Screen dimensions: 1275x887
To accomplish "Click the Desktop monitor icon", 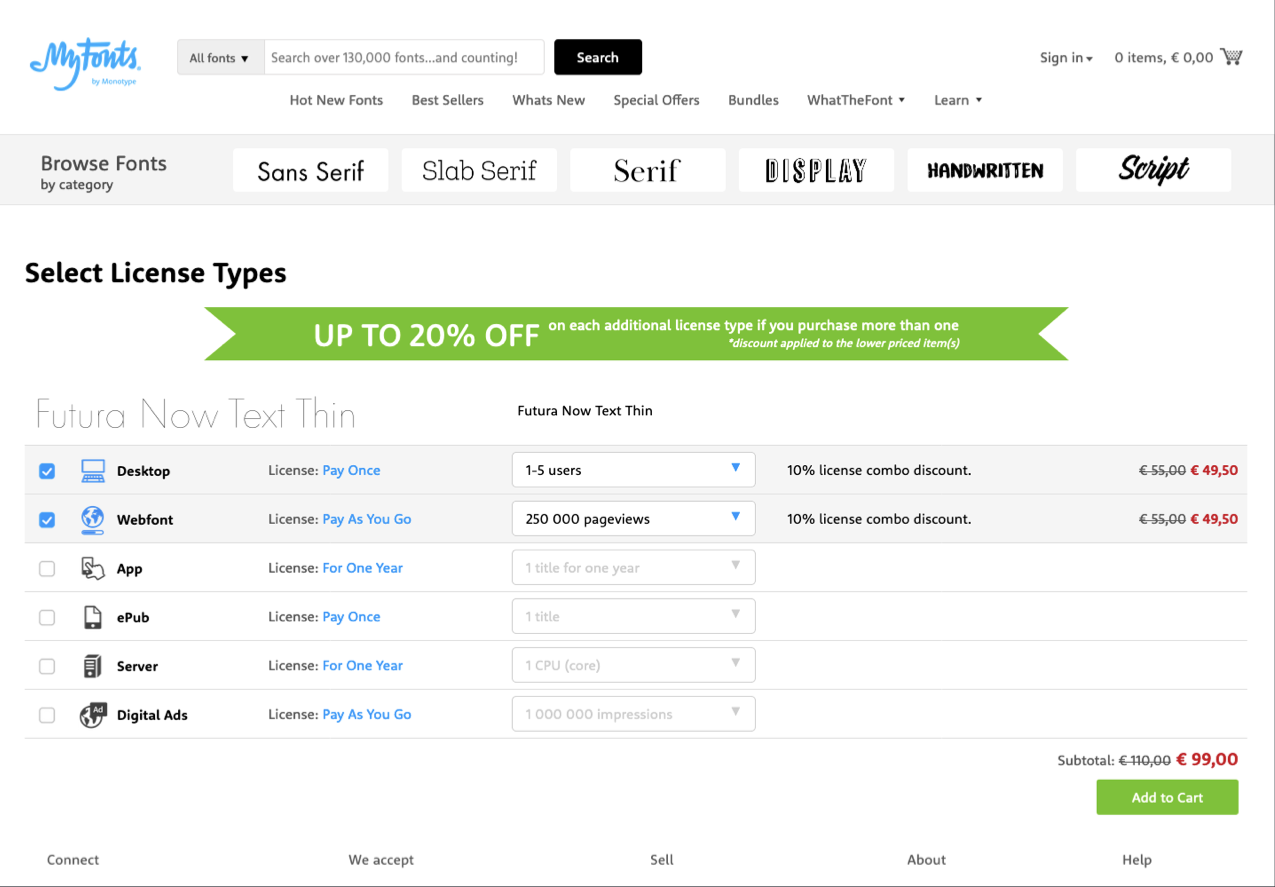I will [93, 471].
